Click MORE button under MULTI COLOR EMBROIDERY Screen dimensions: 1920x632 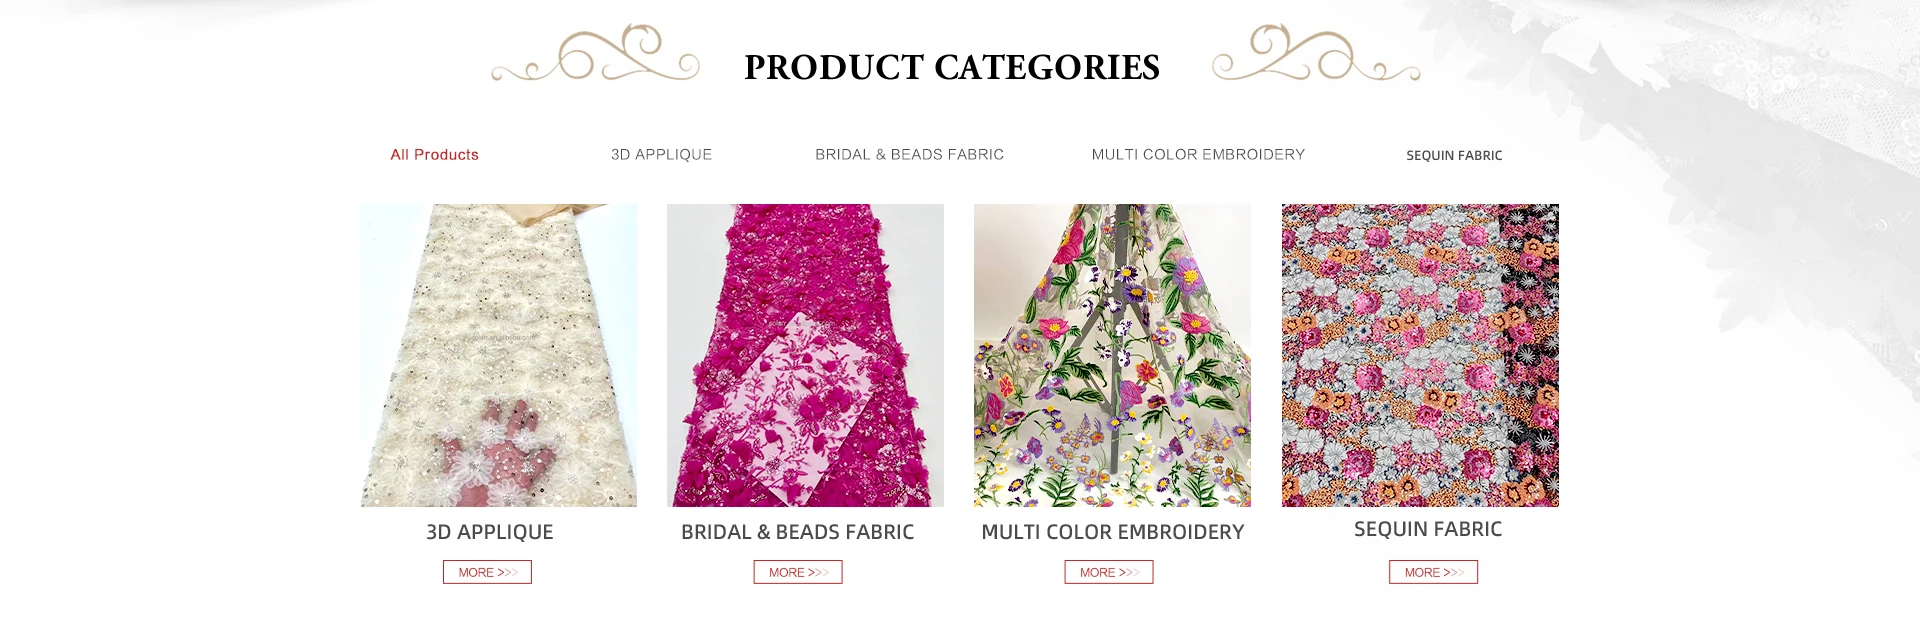point(1109,572)
